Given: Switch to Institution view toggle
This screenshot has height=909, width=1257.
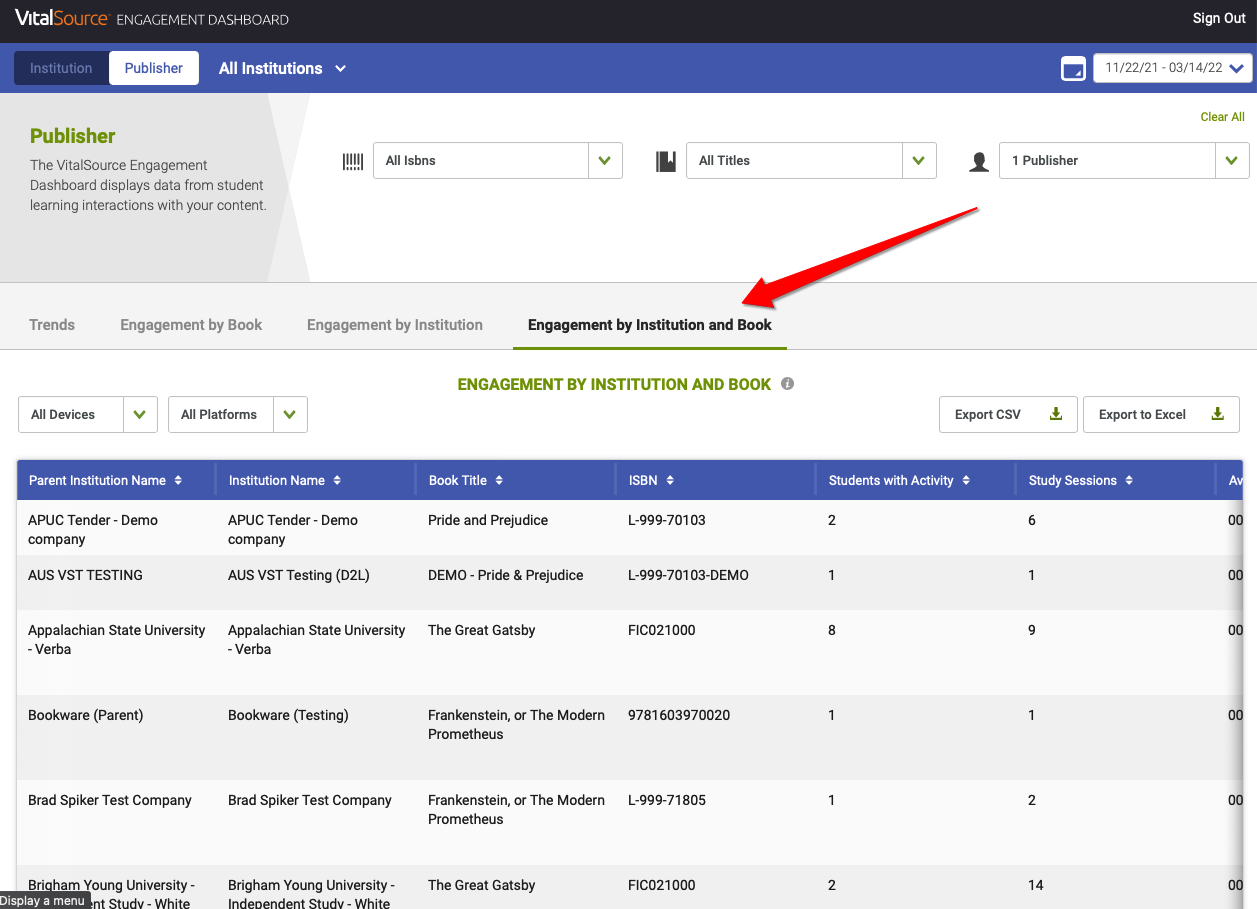Looking at the screenshot, I should [61, 68].
